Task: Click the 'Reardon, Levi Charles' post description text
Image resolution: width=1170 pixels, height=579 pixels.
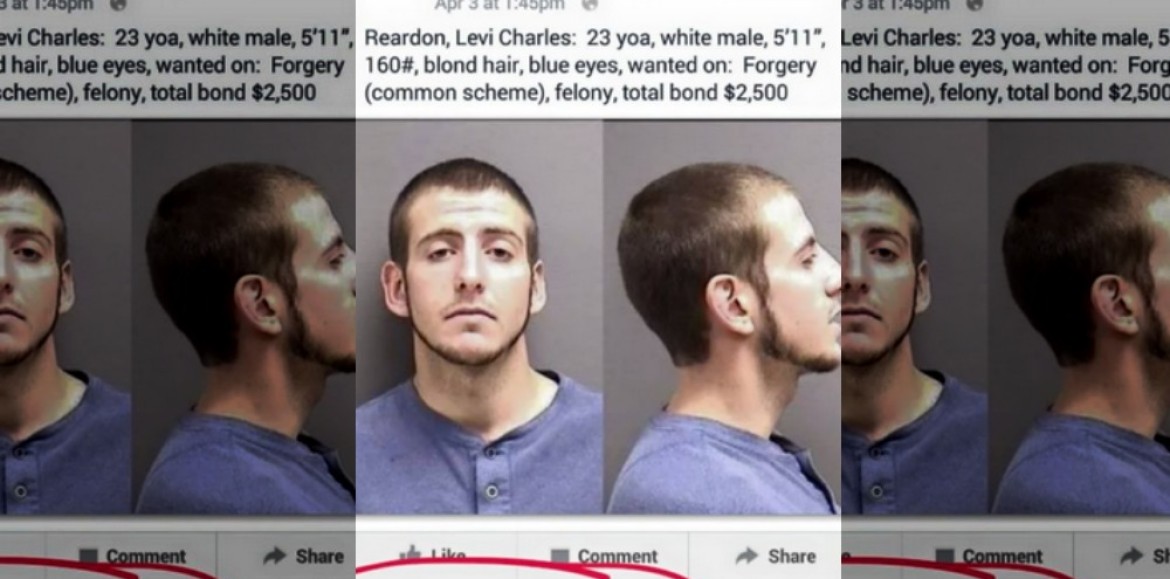Action: pyautogui.click(x=595, y=65)
